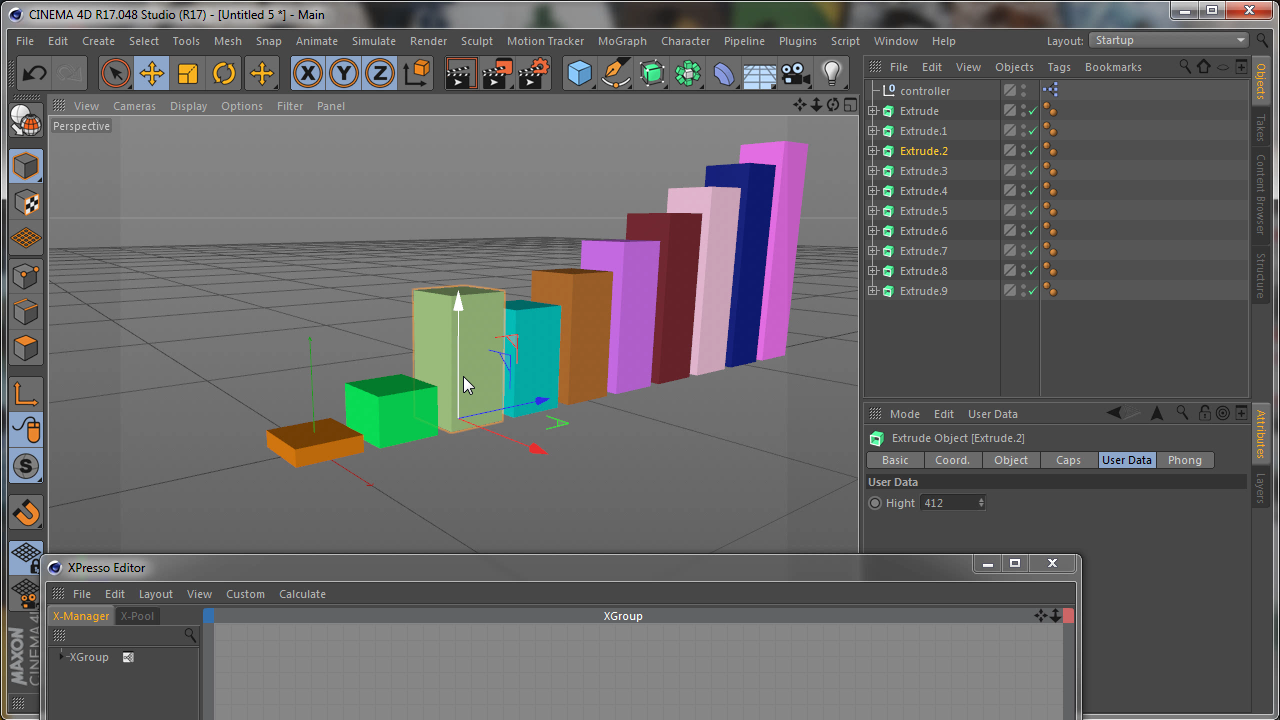This screenshot has width=1280, height=720.
Task: Switch to the Object tab
Action: pos(1010,460)
